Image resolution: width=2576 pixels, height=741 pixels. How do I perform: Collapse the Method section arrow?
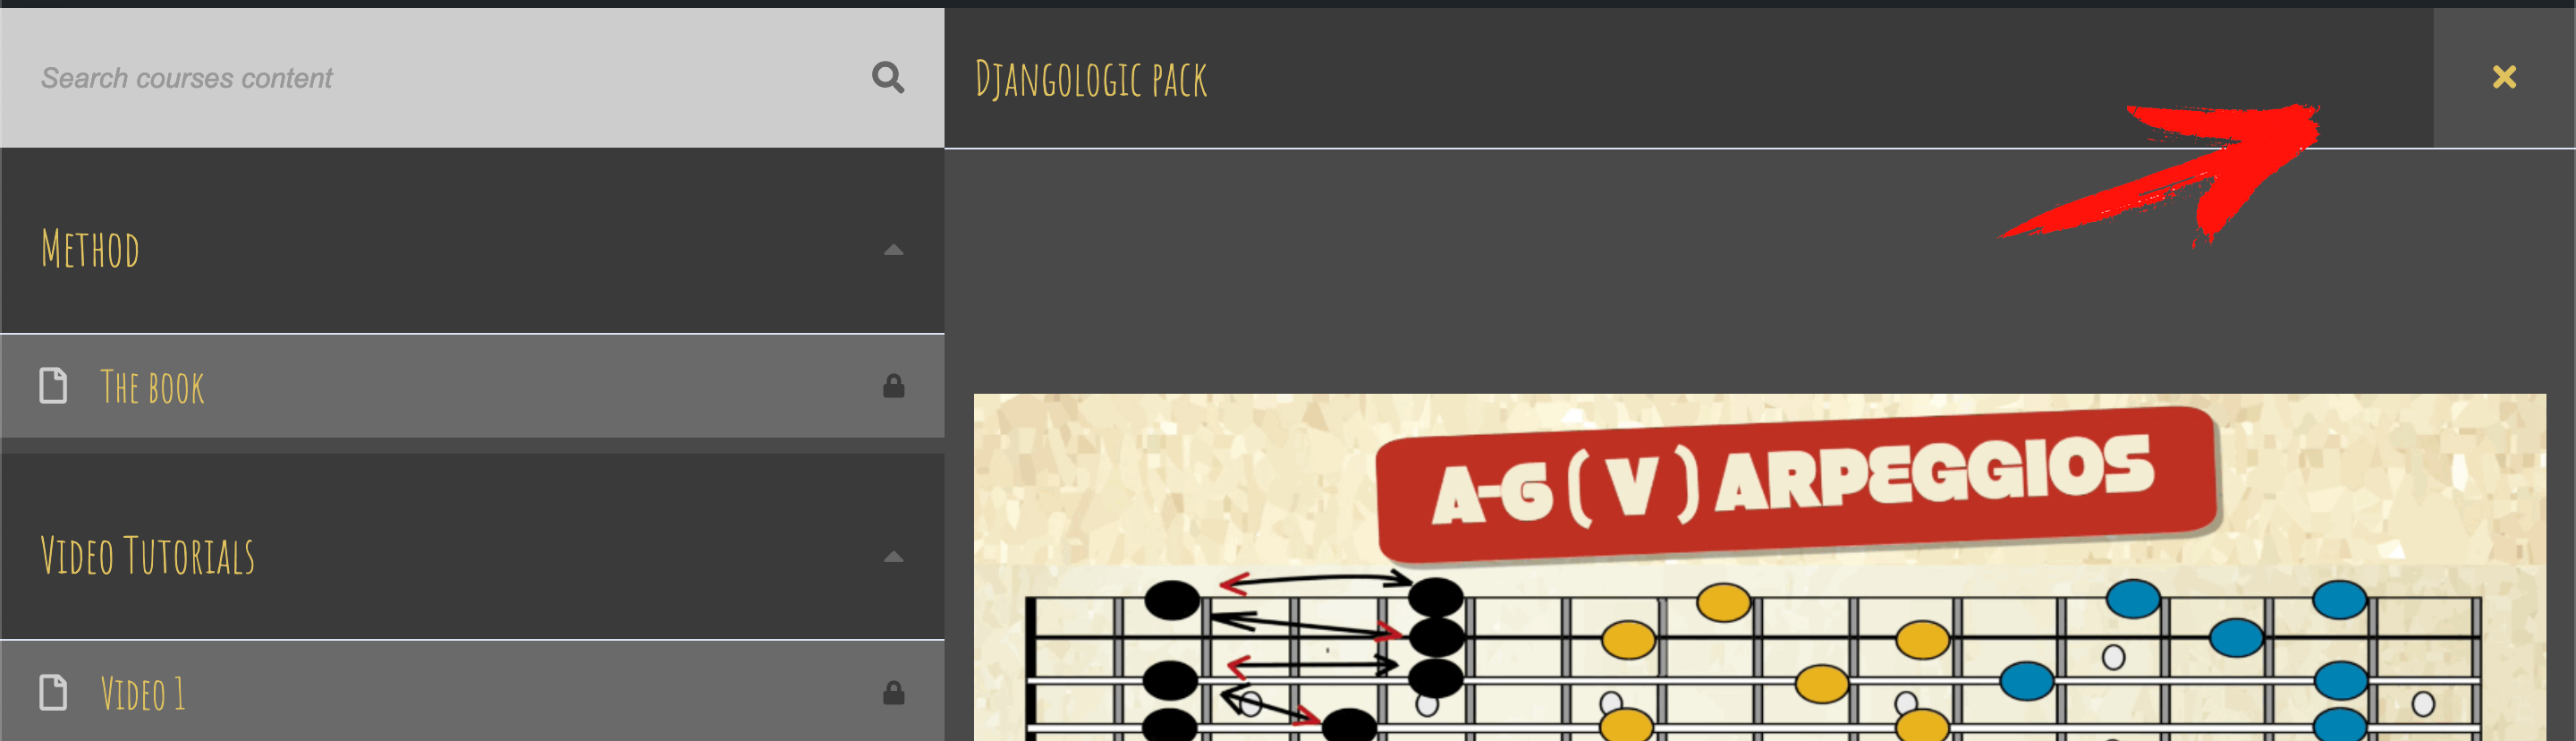click(893, 250)
